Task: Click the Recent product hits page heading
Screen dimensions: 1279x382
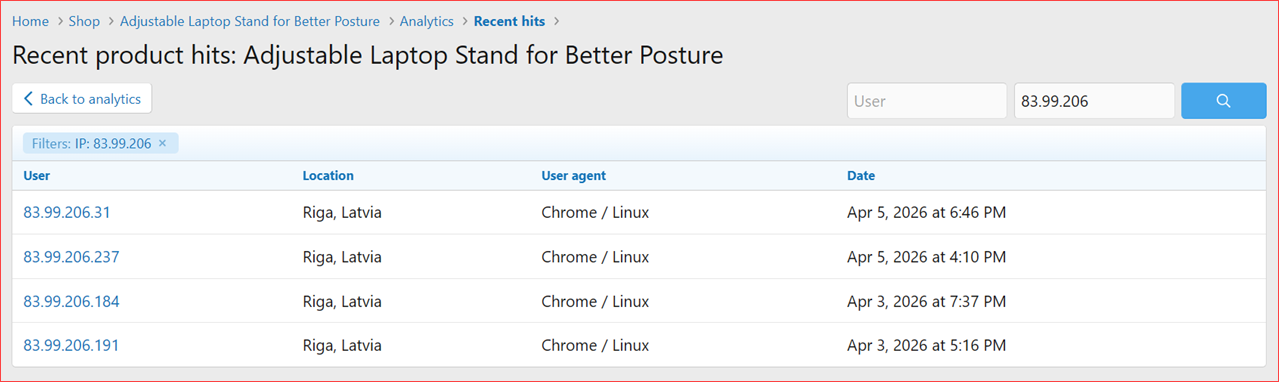Action: 368,55
